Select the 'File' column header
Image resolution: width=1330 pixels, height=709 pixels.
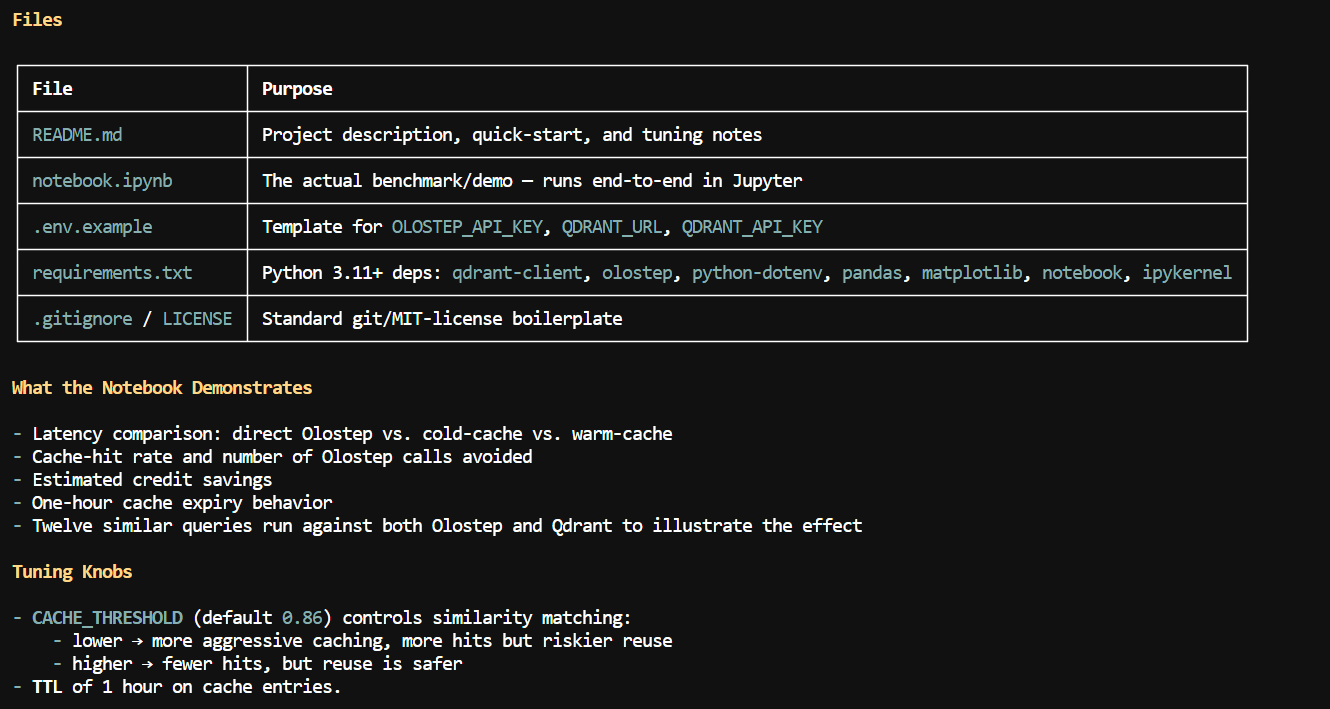pyautogui.click(x=52, y=89)
